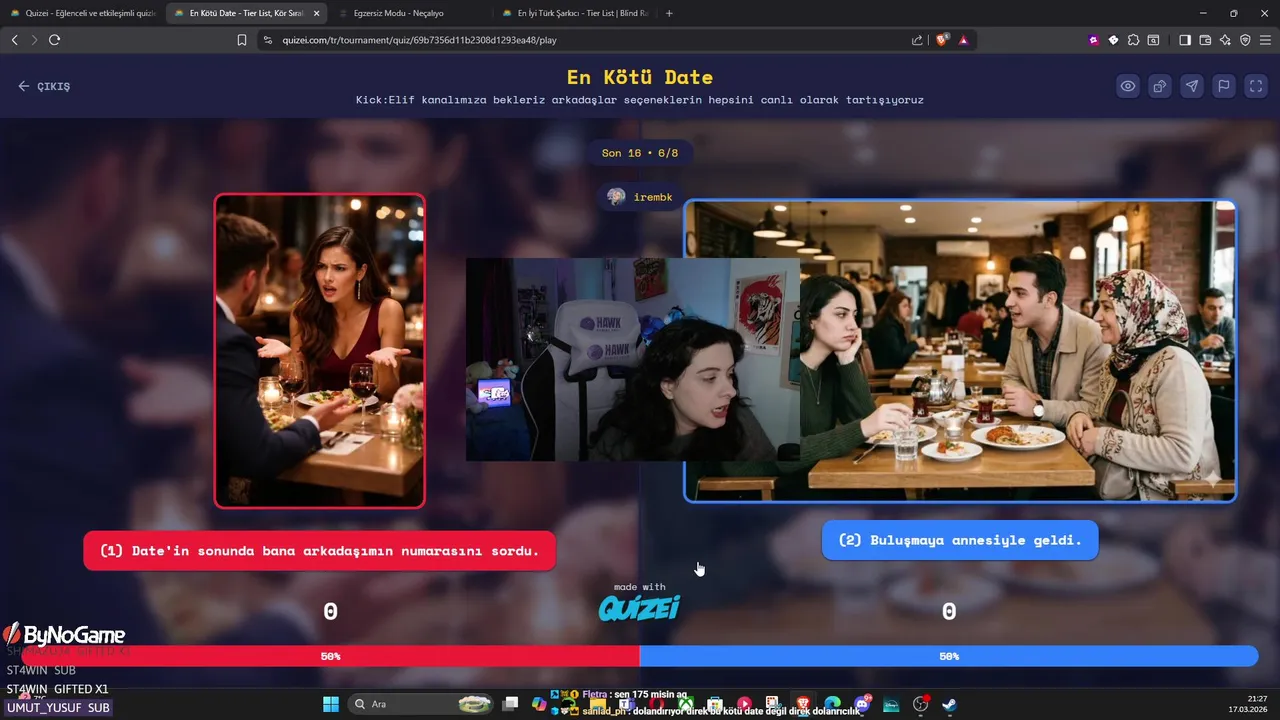This screenshot has height=720, width=1280.
Task: Open Microsoft Edge from taskbar
Action: click(x=832, y=704)
